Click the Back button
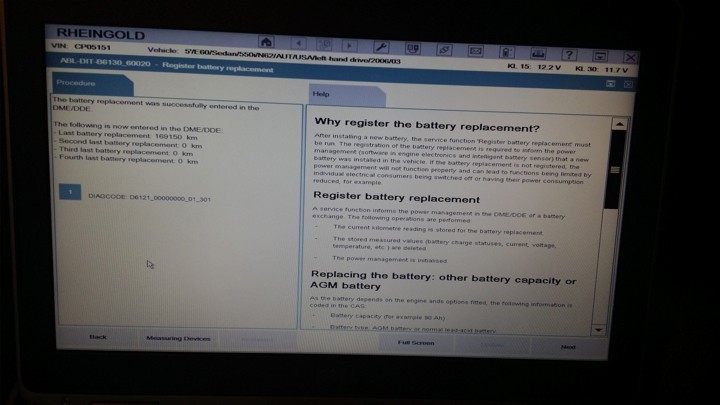Screen dimensions: 720x405 coord(98,337)
